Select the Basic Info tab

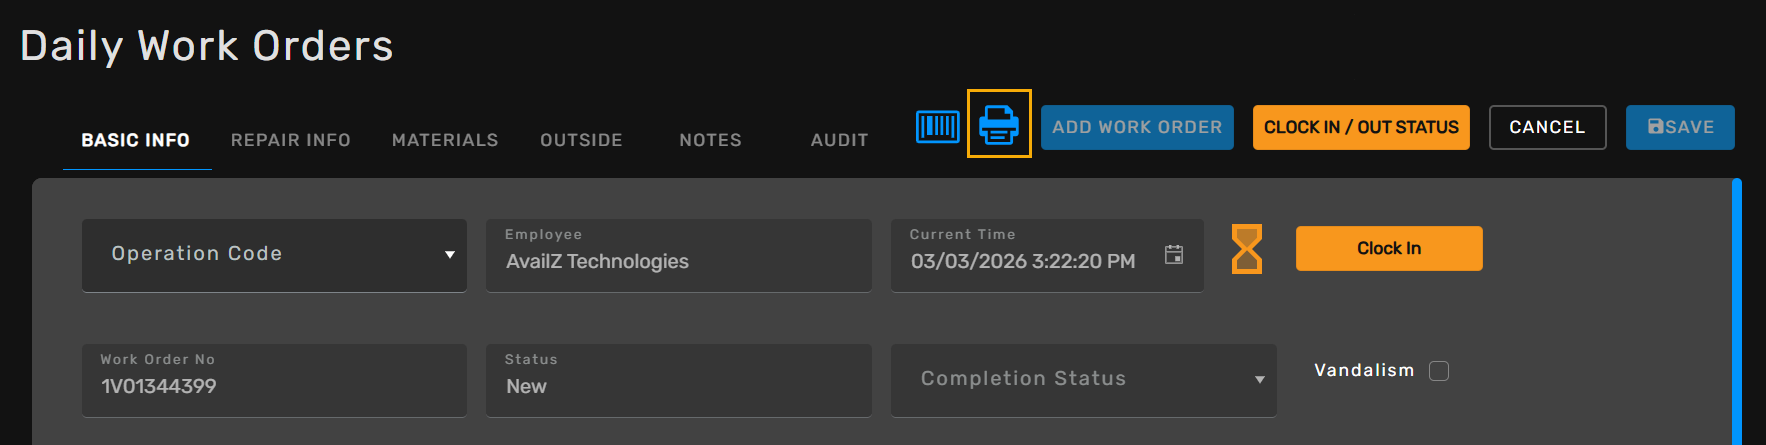click(x=136, y=141)
